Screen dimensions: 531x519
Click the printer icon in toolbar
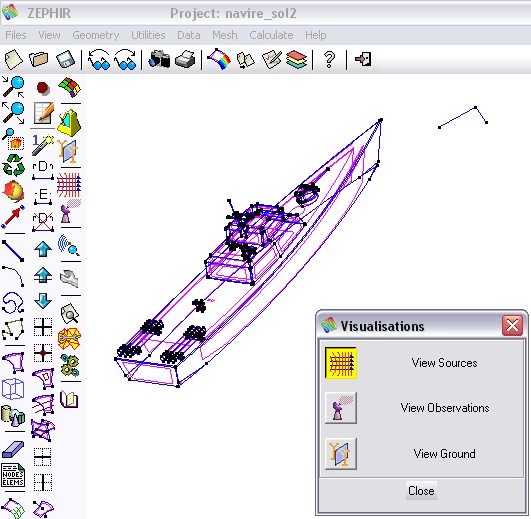click(185, 60)
